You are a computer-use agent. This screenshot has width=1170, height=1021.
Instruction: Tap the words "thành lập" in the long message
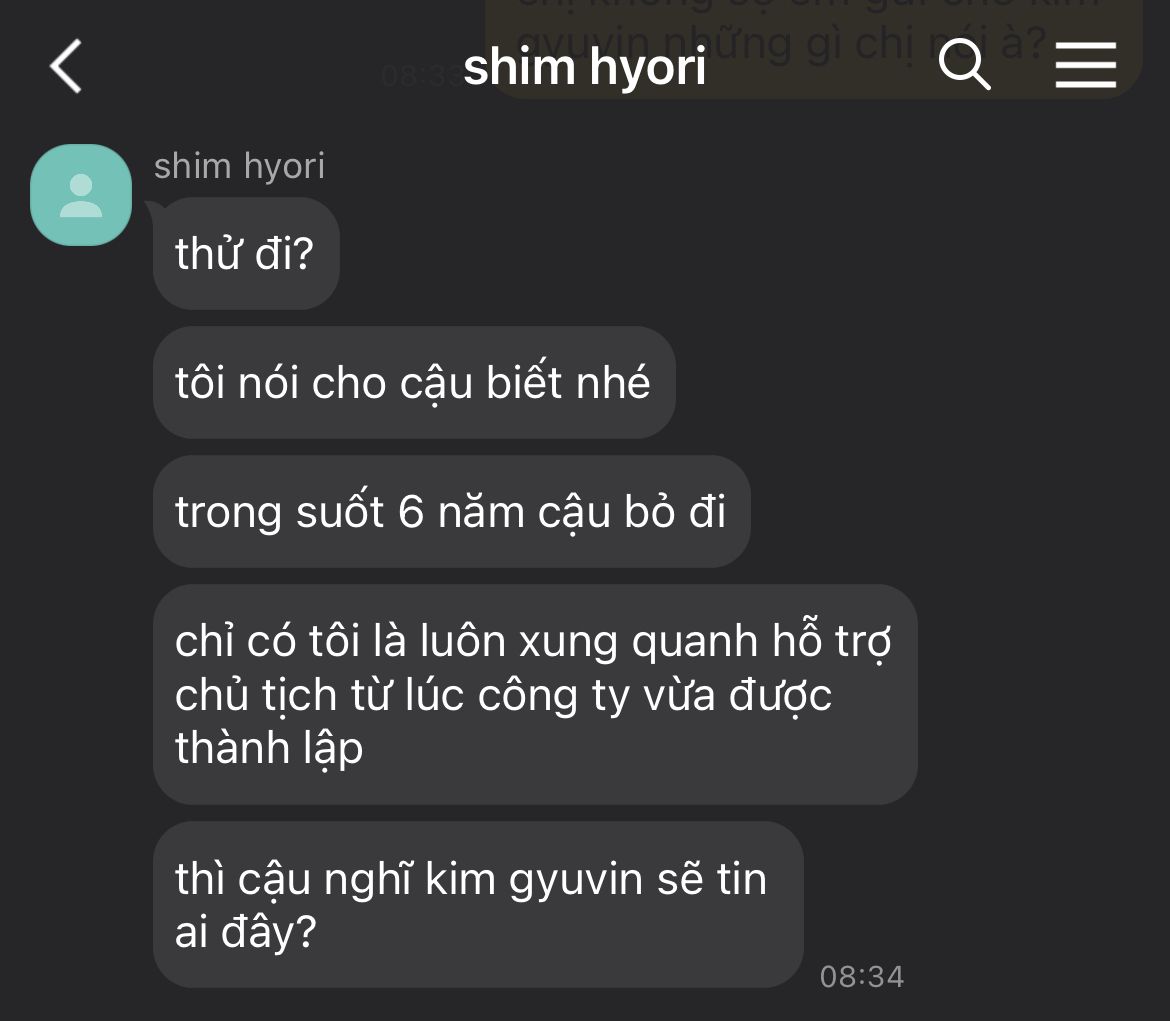click(269, 749)
